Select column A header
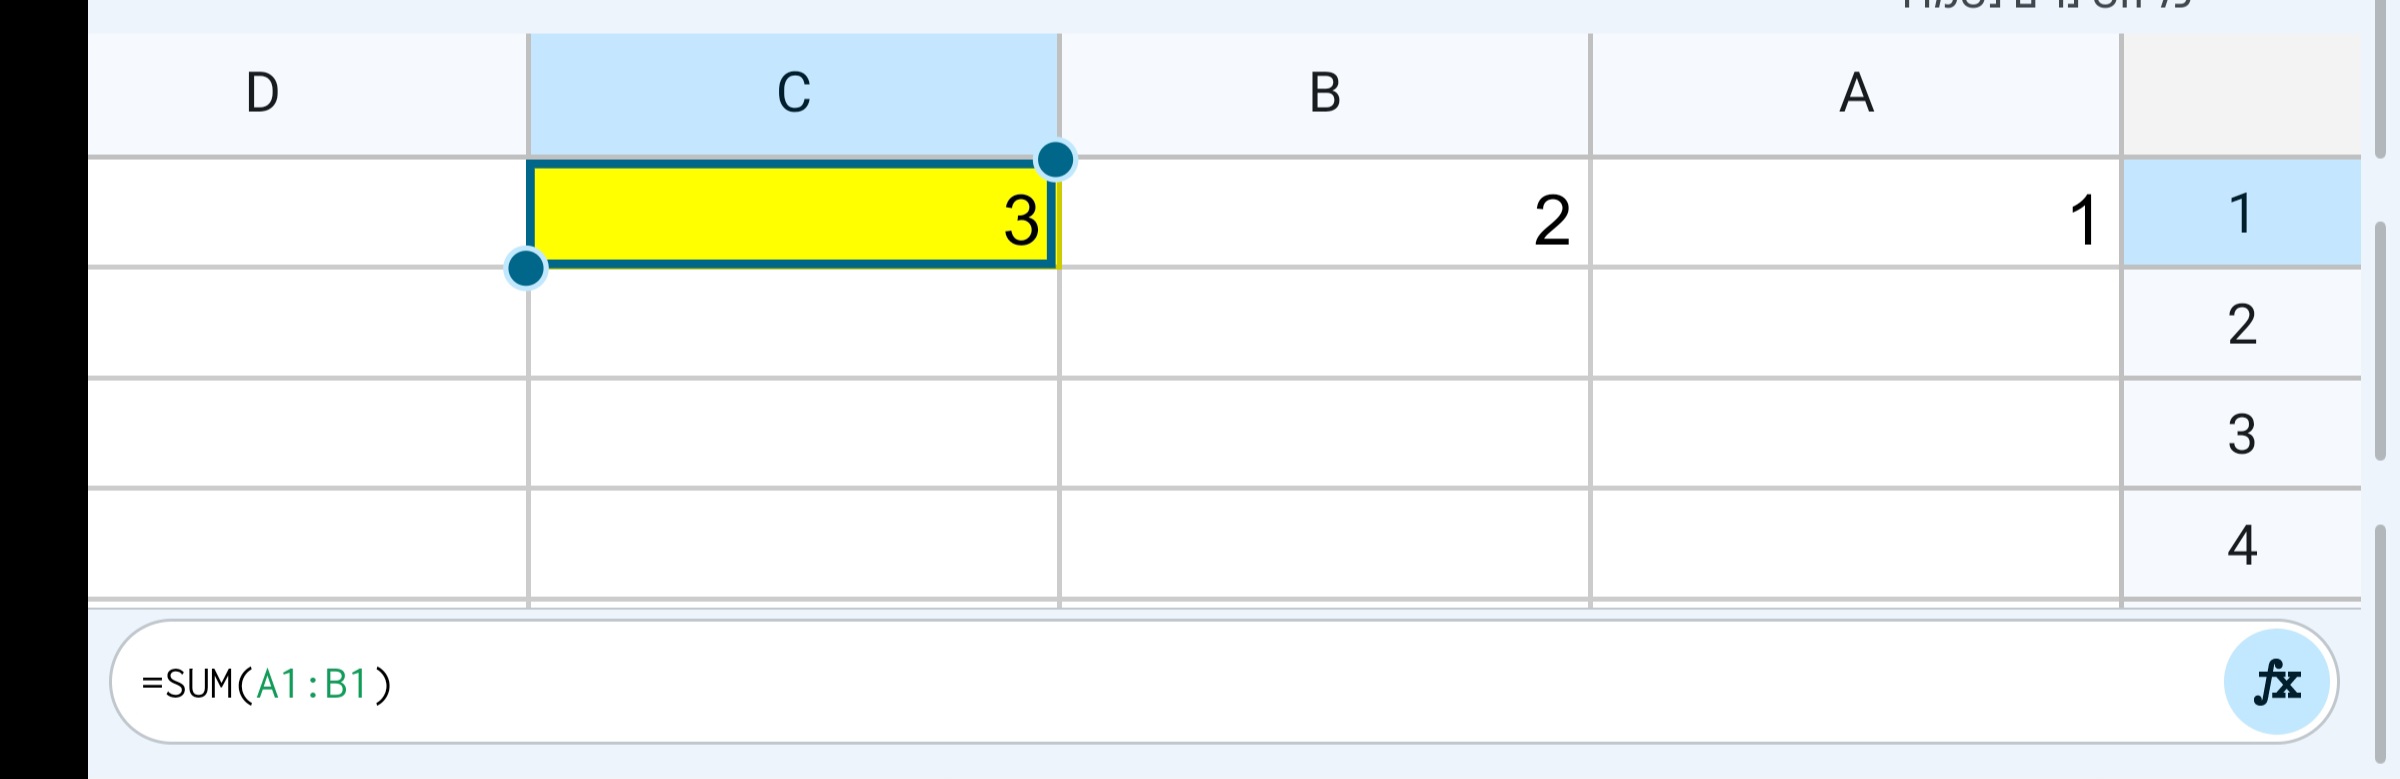Viewport: 2400px width, 779px height. coord(1855,93)
